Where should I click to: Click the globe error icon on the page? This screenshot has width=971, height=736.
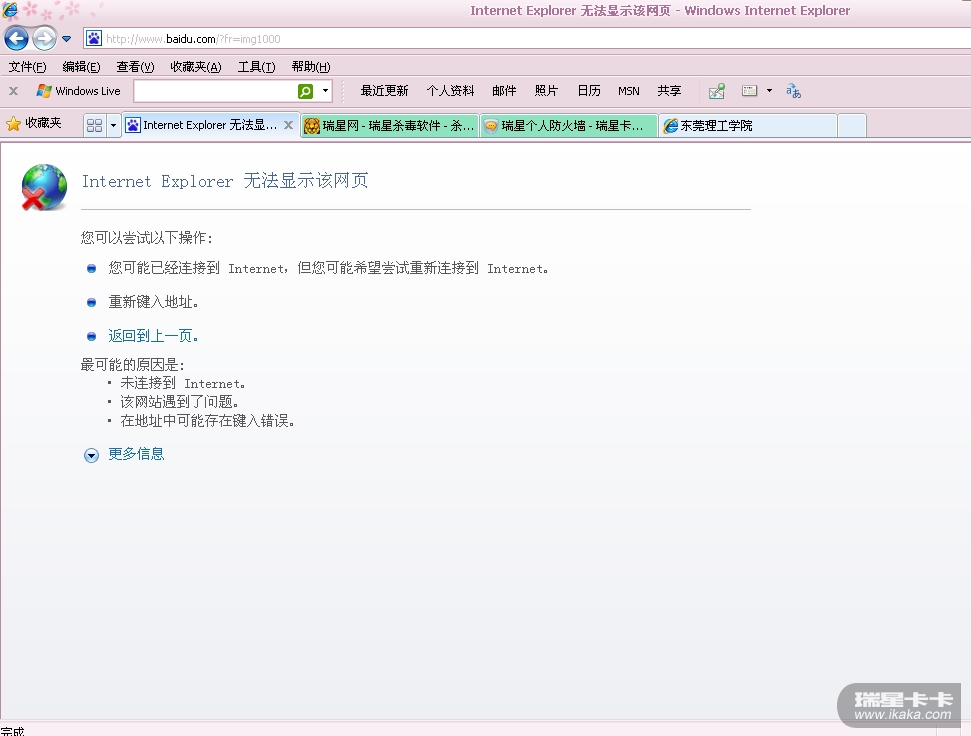tap(44, 188)
